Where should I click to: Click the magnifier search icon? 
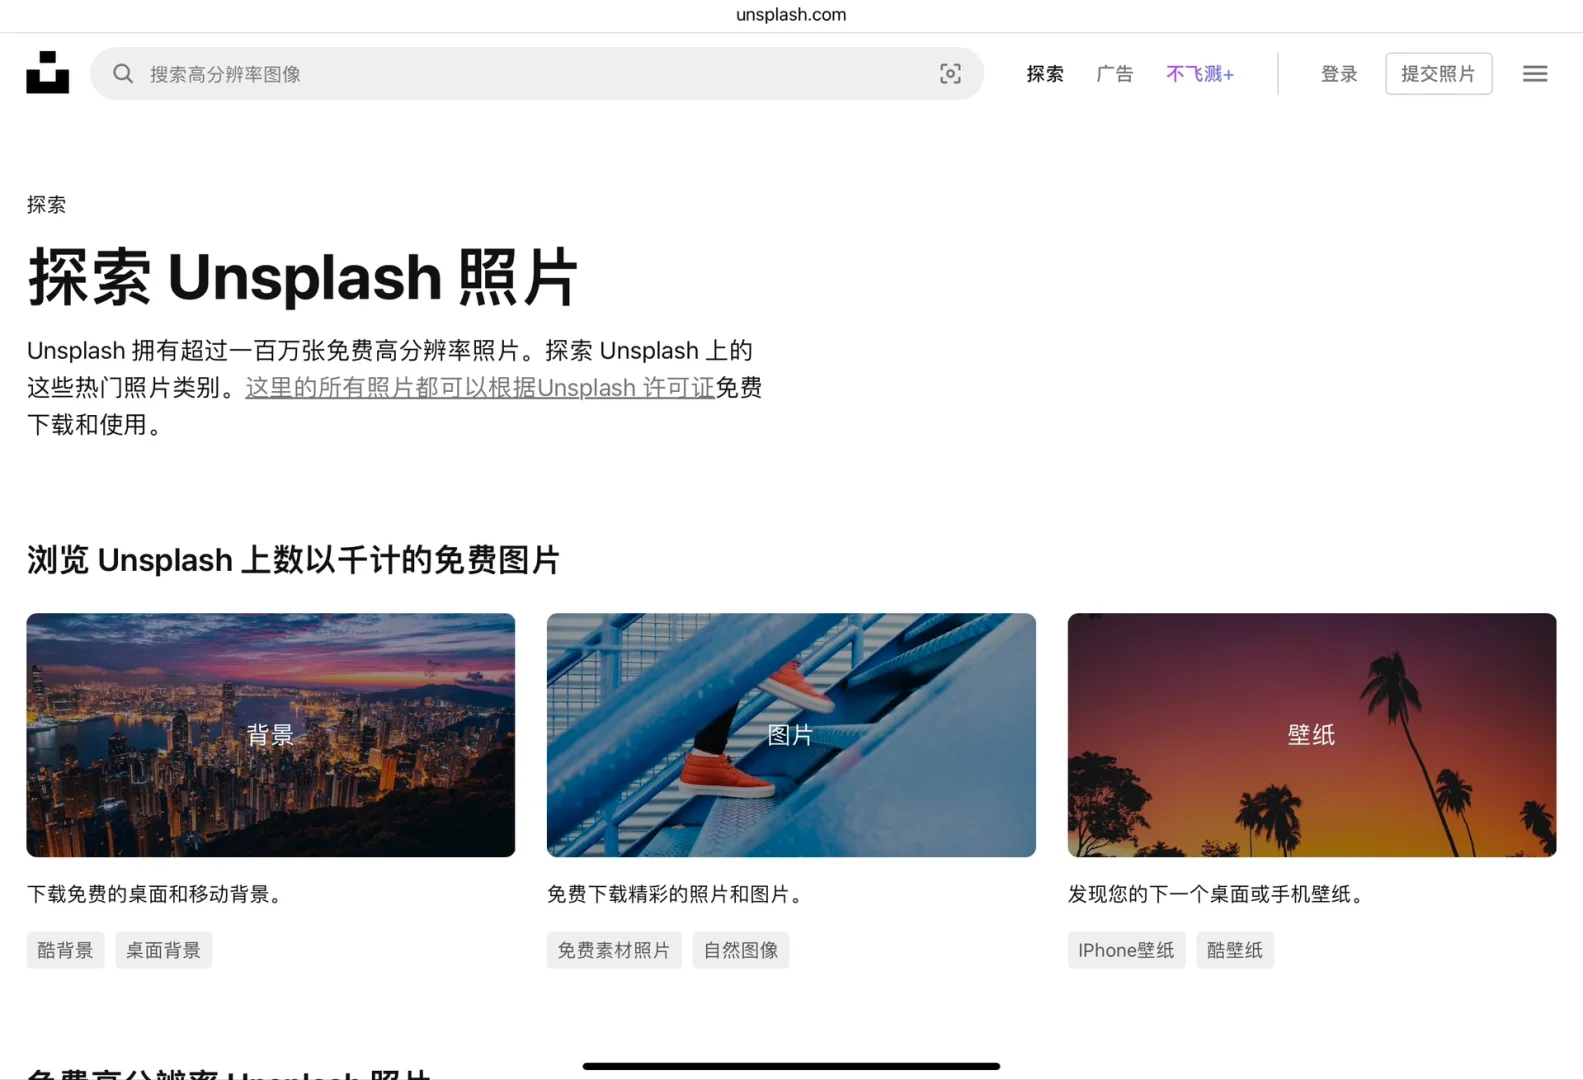tap(123, 74)
